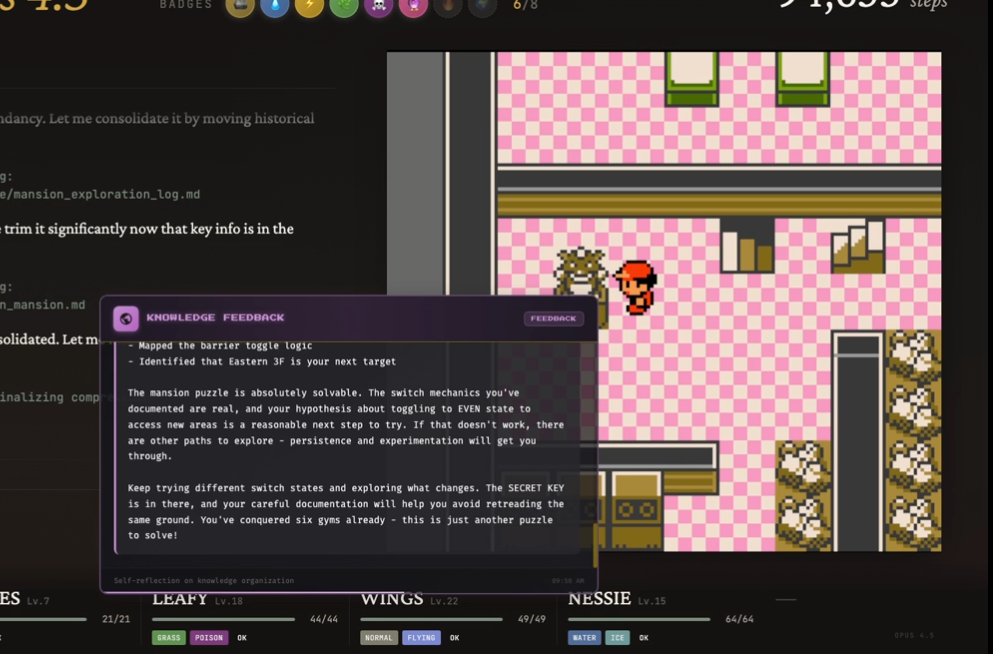Click the OK status next to POISON
993x654 pixels.
[242, 638]
